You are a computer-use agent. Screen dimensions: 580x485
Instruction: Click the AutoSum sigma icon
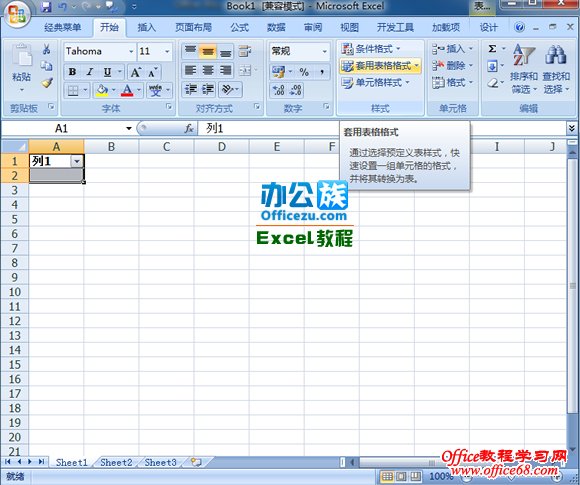pyautogui.click(x=492, y=49)
